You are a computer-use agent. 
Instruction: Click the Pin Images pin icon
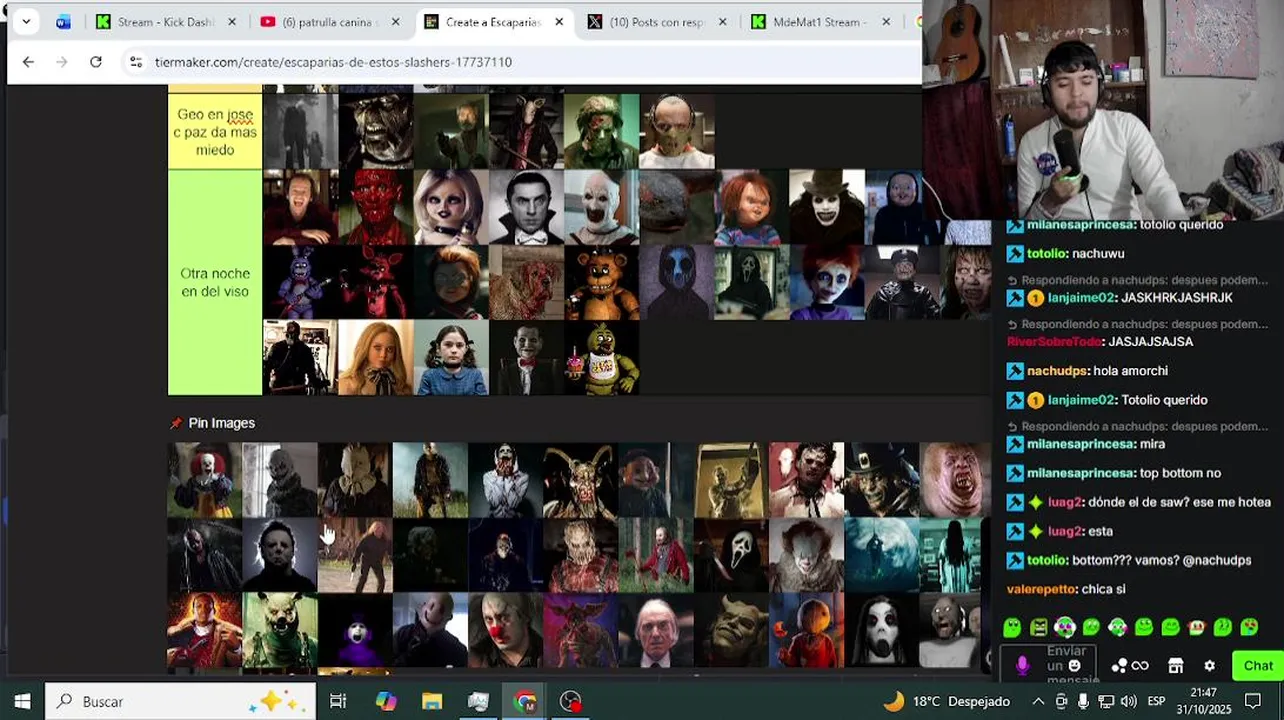pos(176,423)
